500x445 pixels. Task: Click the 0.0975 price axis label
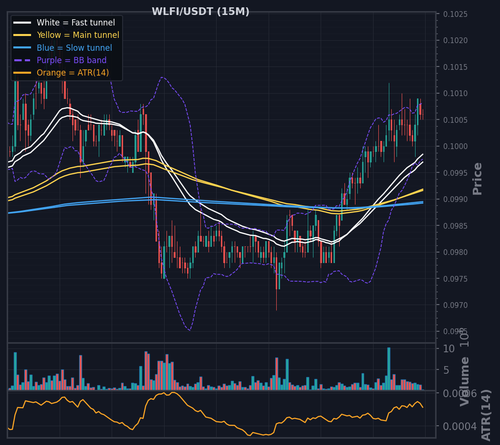coord(455,279)
